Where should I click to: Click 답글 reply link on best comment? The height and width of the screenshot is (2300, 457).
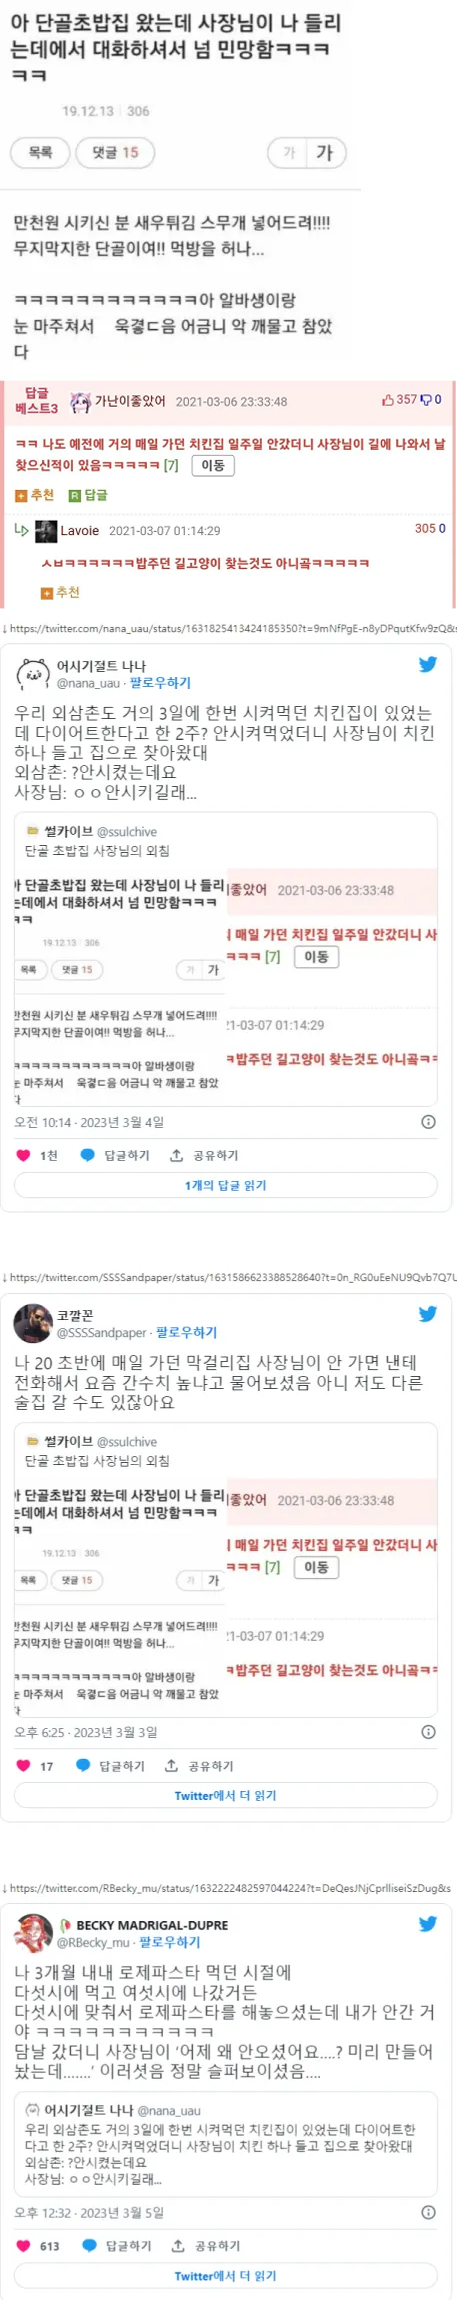pyautogui.click(x=88, y=495)
